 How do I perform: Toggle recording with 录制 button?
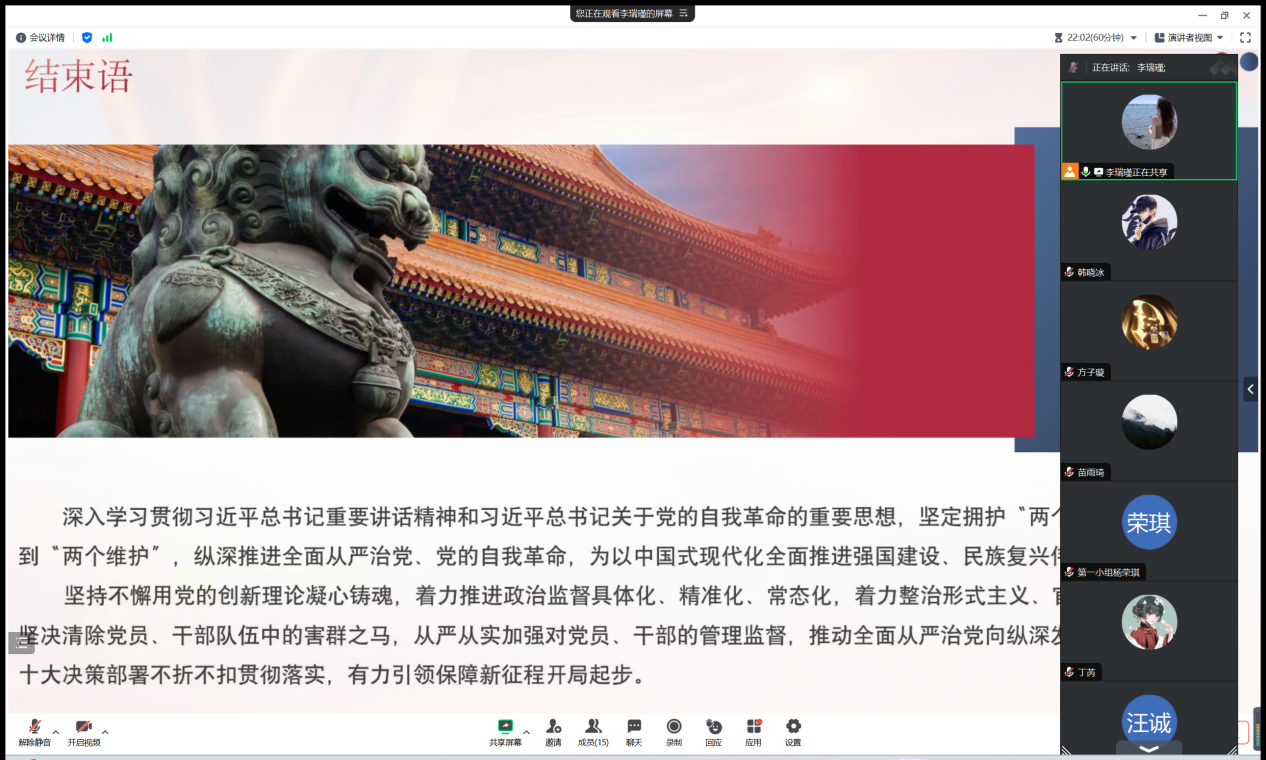(674, 731)
